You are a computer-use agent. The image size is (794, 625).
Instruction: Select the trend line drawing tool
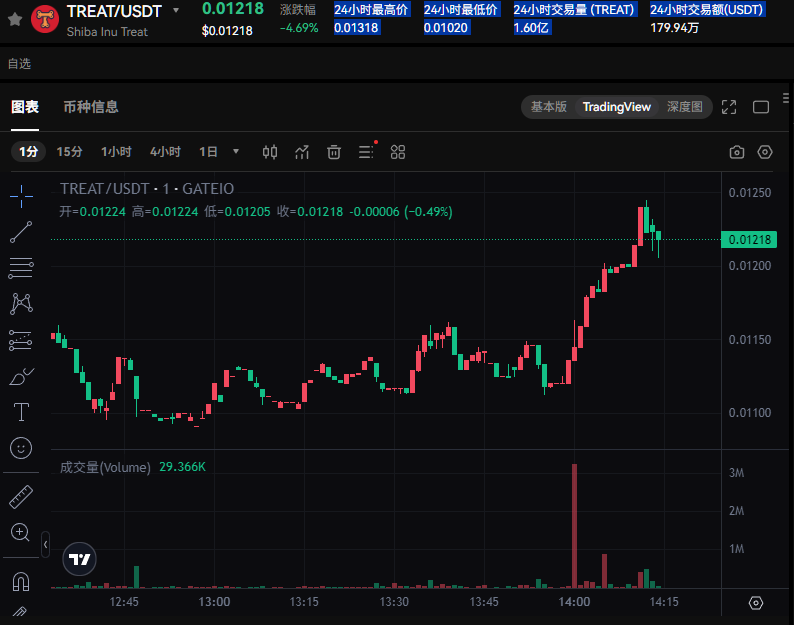tap(21, 232)
